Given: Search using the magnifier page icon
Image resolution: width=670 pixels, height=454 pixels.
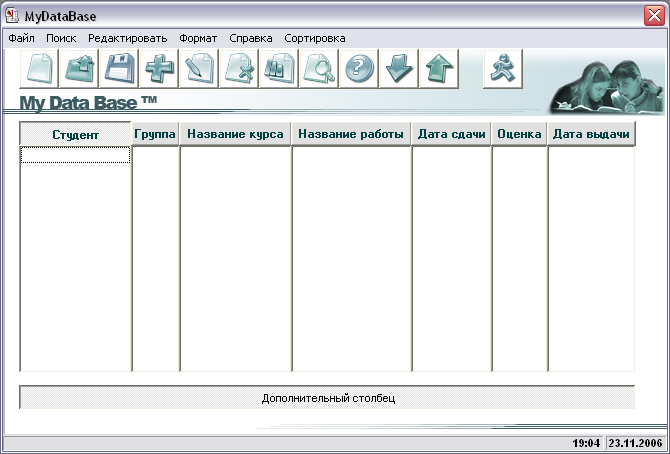Looking at the screenshot, I should [x=319, y=69].
